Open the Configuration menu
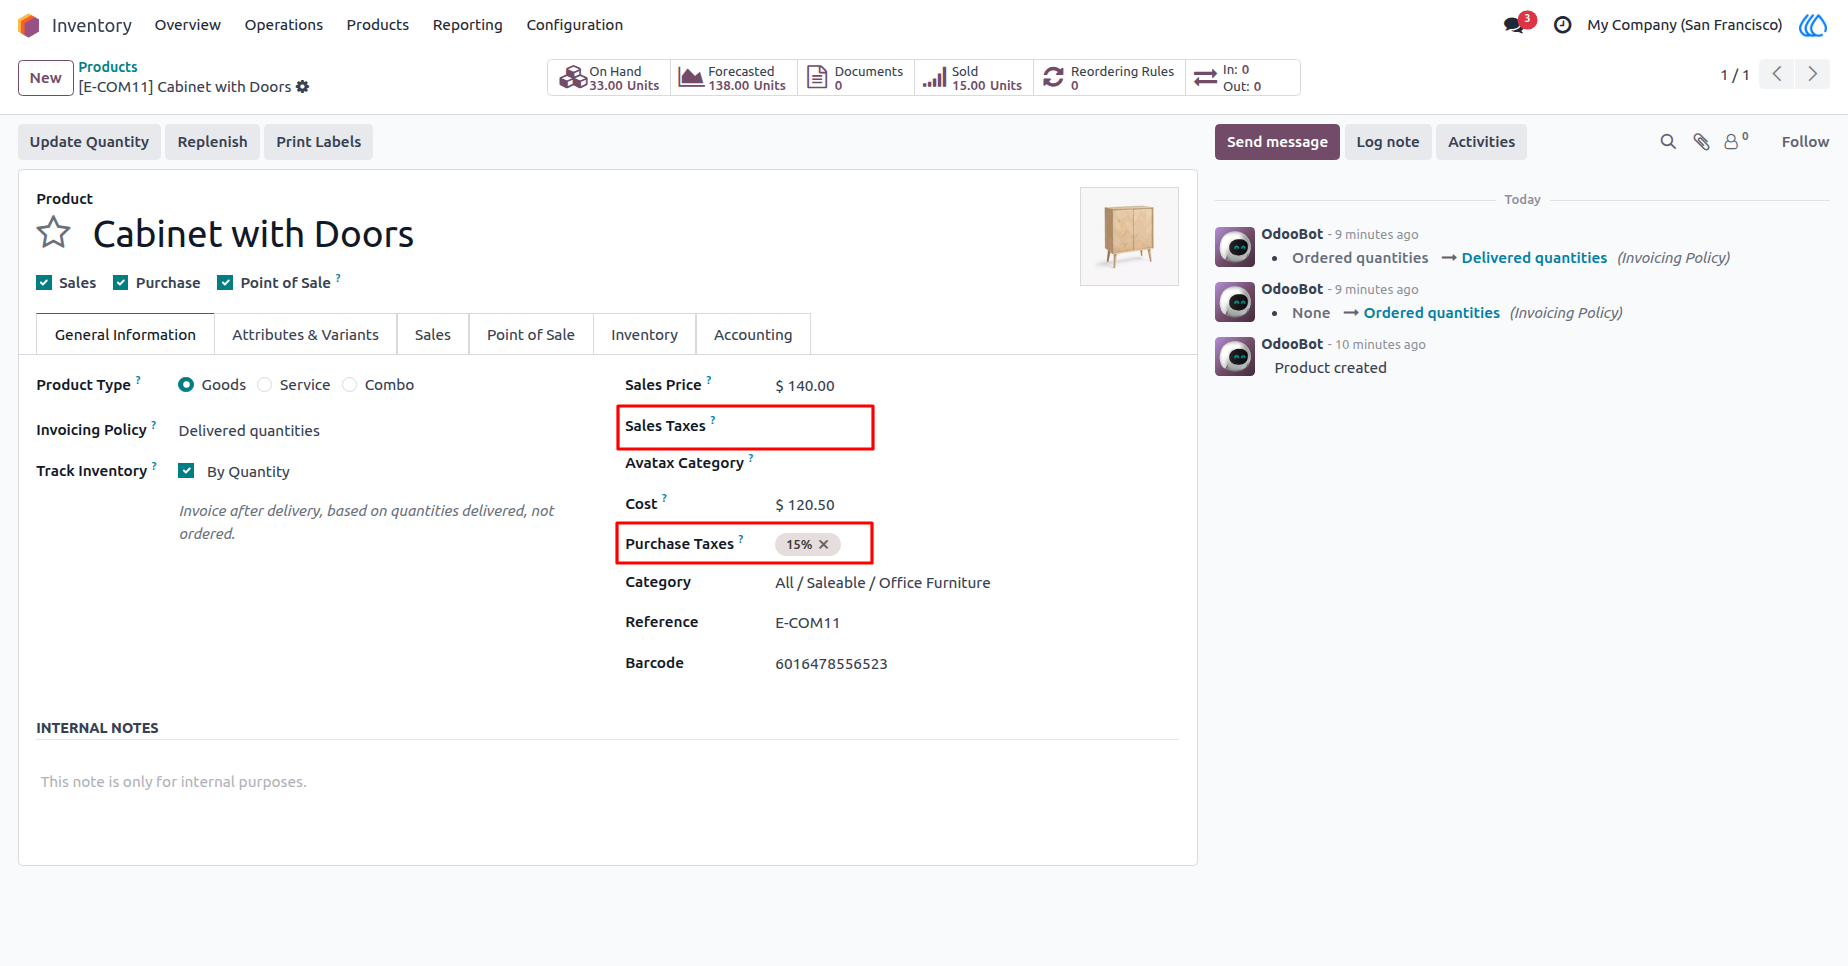This screenshot has height=966, width=1848. [575, 25]
